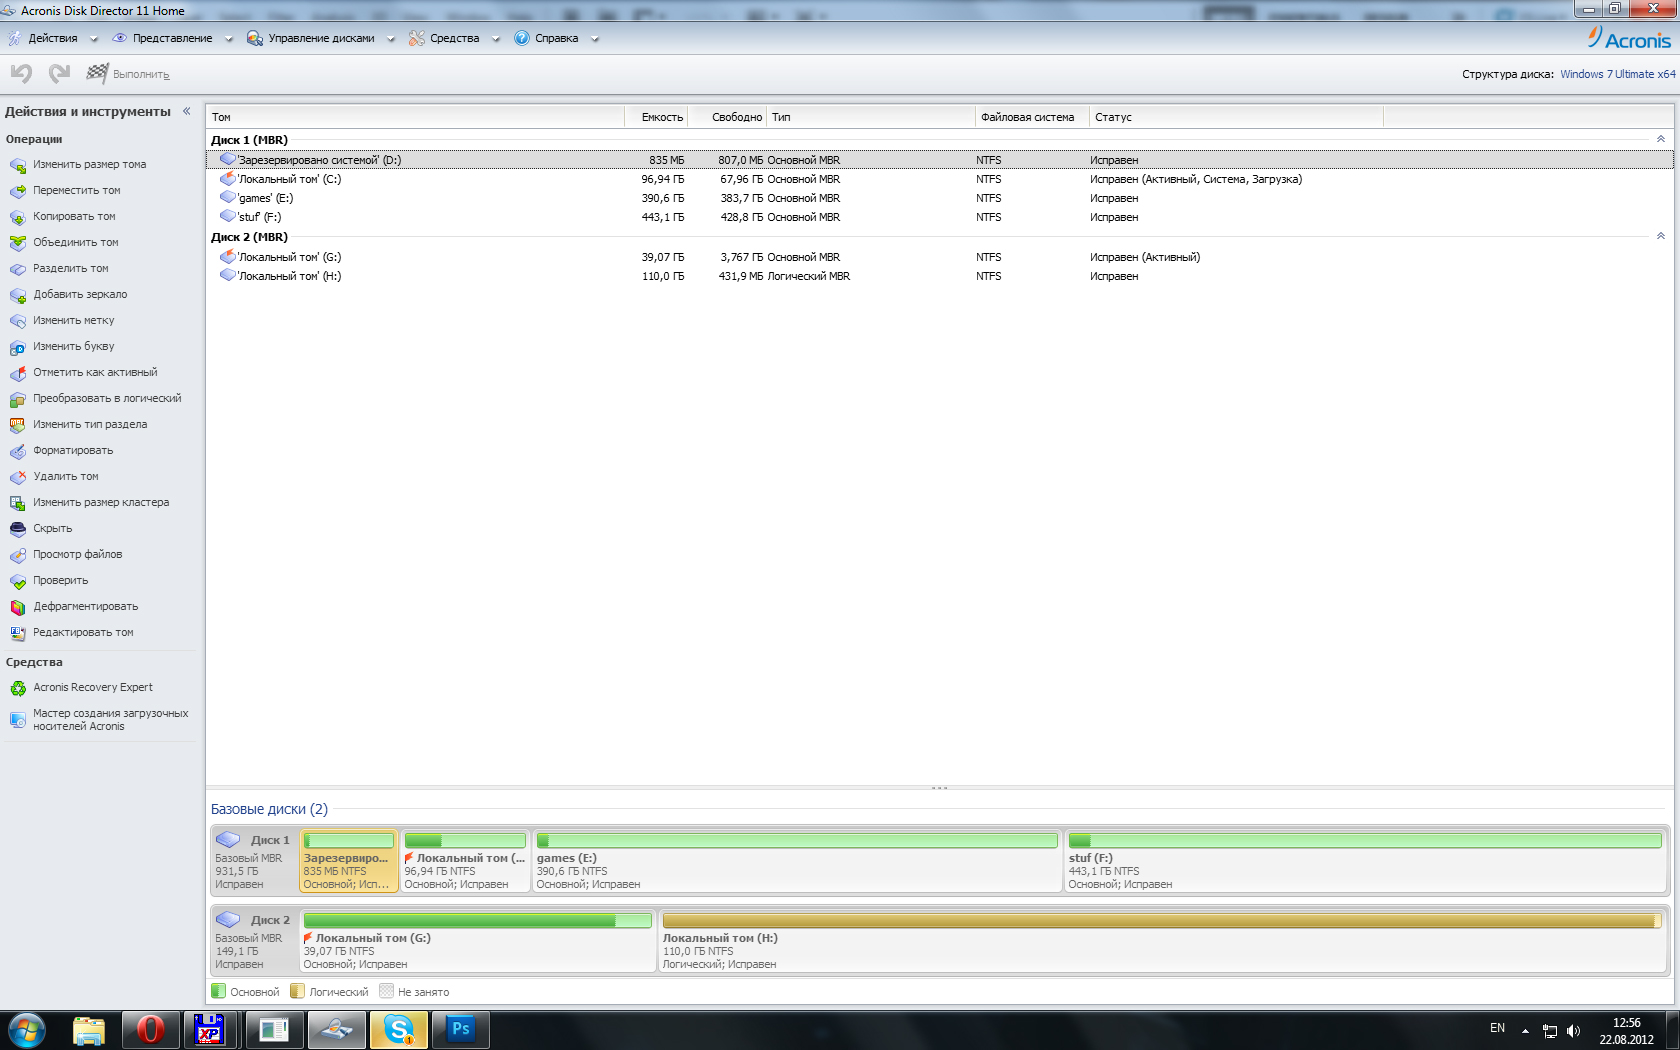Click the EN language indicator in tray
This screenshot has height=1050, width=1680.
coord(1497,1028)
